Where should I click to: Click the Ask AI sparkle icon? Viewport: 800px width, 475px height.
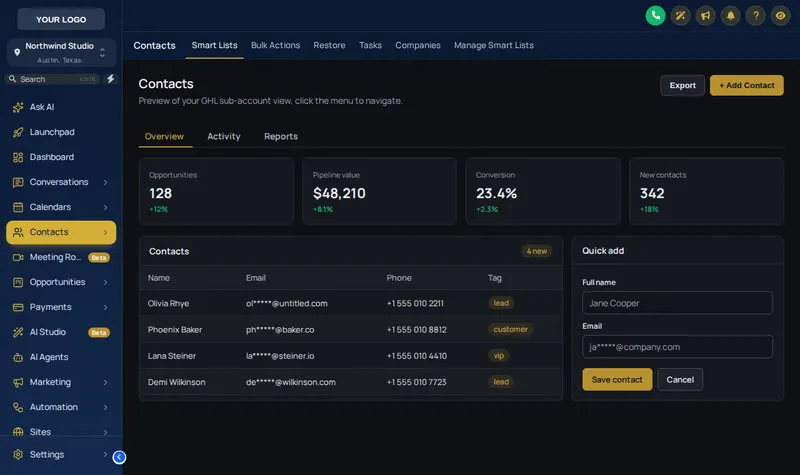point(18,107)
